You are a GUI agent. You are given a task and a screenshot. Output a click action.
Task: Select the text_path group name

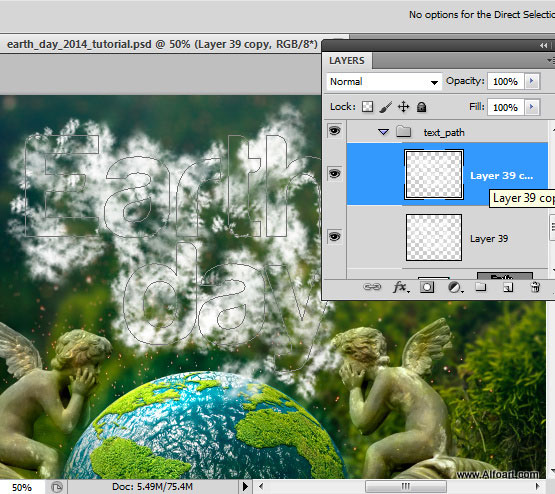[444, 133]
